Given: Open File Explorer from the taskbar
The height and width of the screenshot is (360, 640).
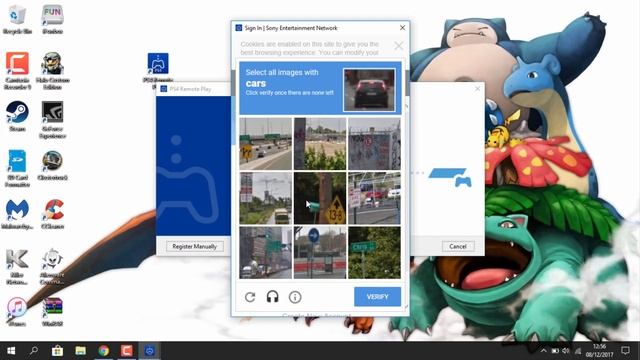Looking at the screenshot, I should (x=80, y=351).
